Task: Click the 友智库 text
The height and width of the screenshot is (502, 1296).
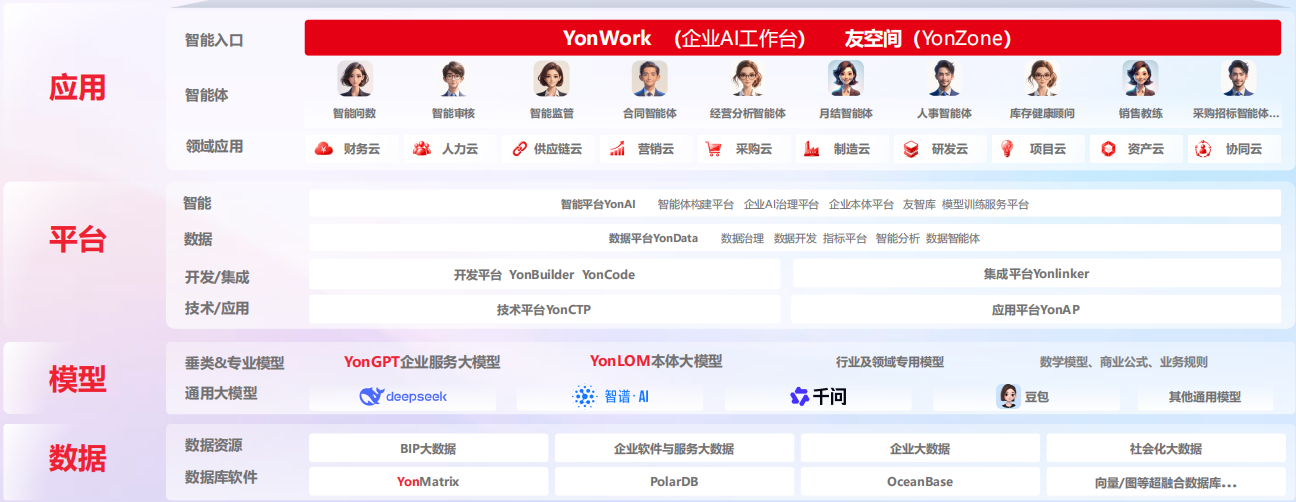Action: click(x=919, y=204)
